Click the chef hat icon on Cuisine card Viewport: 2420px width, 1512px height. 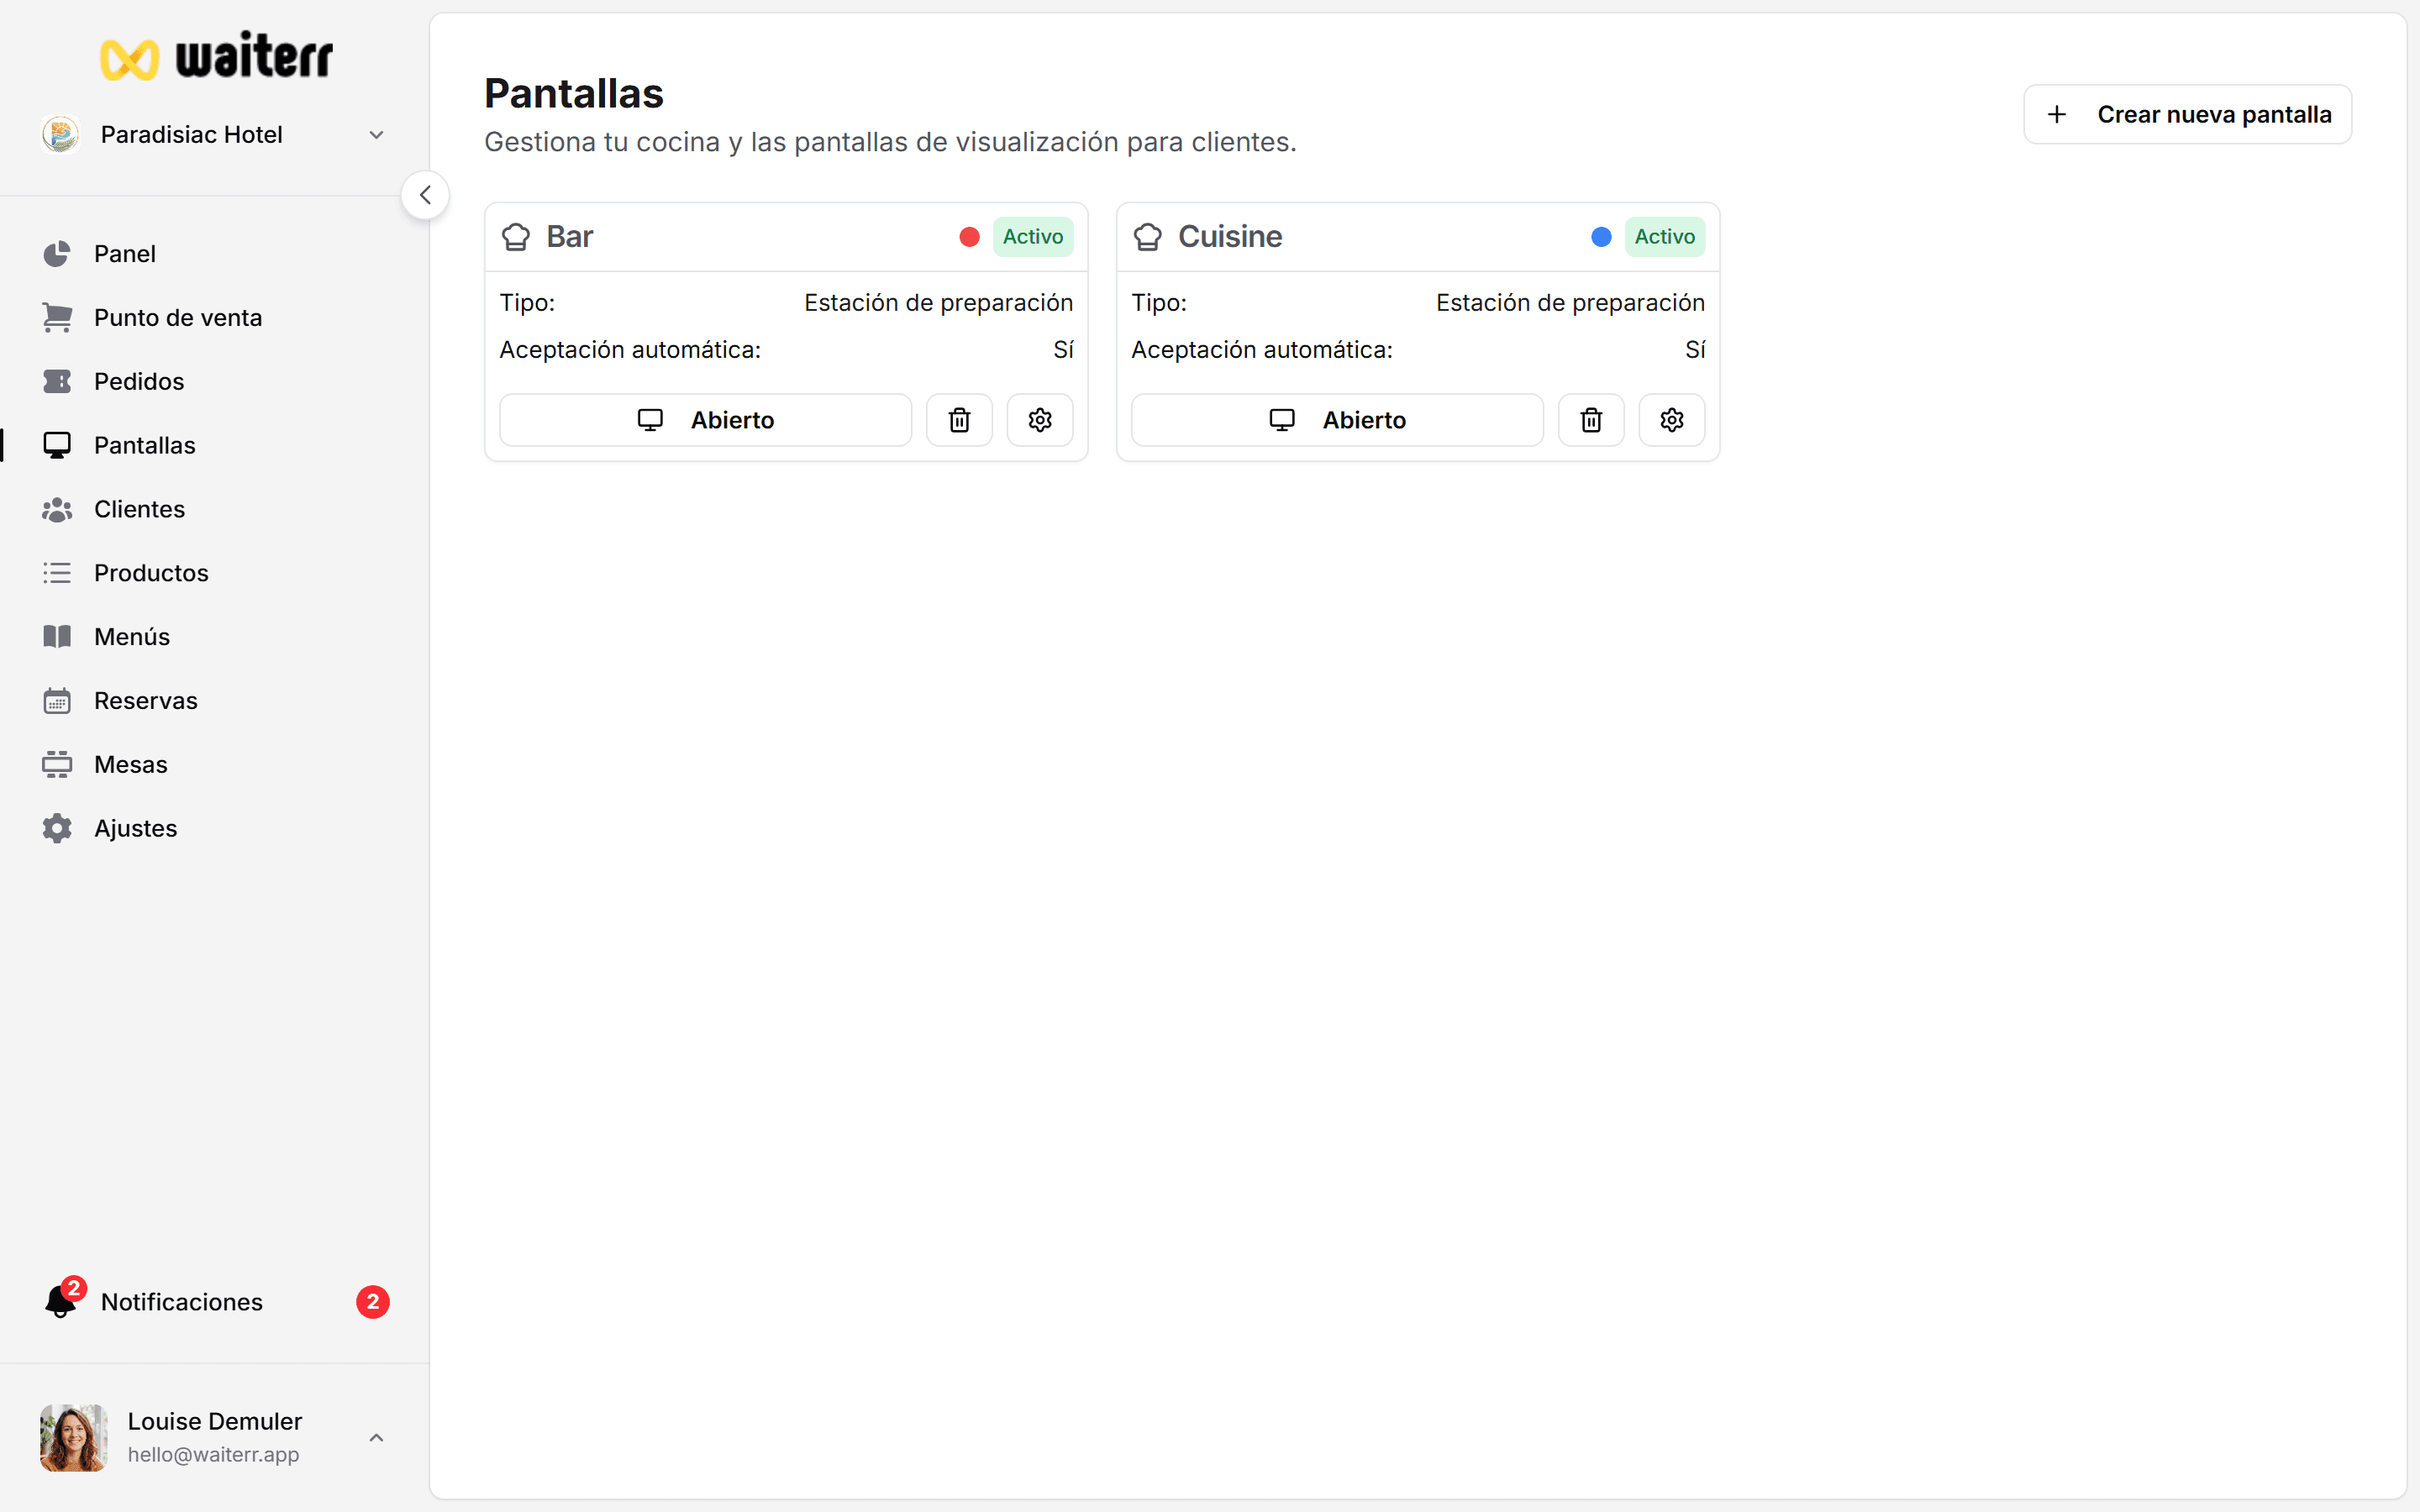coord(1148,237)
